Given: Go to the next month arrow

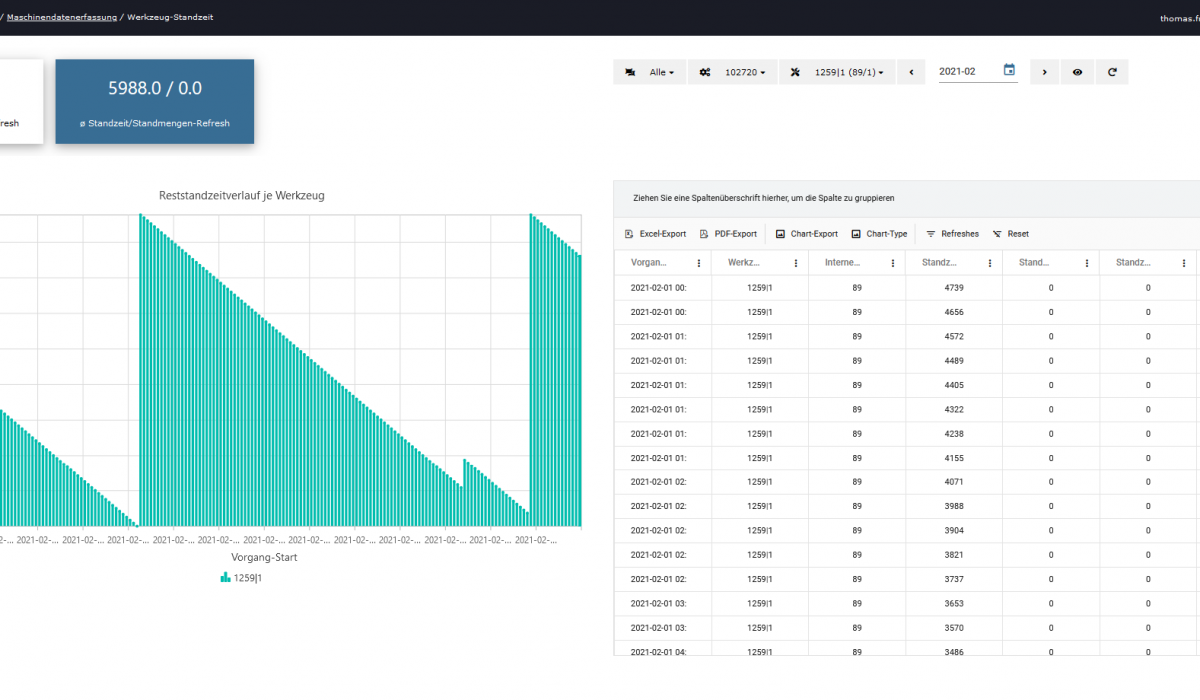Looking at the screenshot, I should coord(1045,72).
